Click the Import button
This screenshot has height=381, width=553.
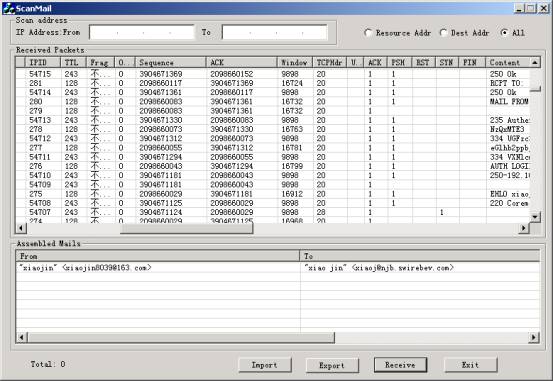tap(265, 365)
